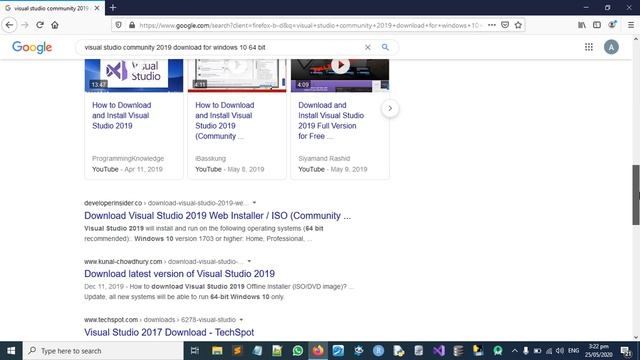This screenshot has width=640, height=360.
Task: Click the developerinsider.co breadcrumb text
Action: coord(113,203)
